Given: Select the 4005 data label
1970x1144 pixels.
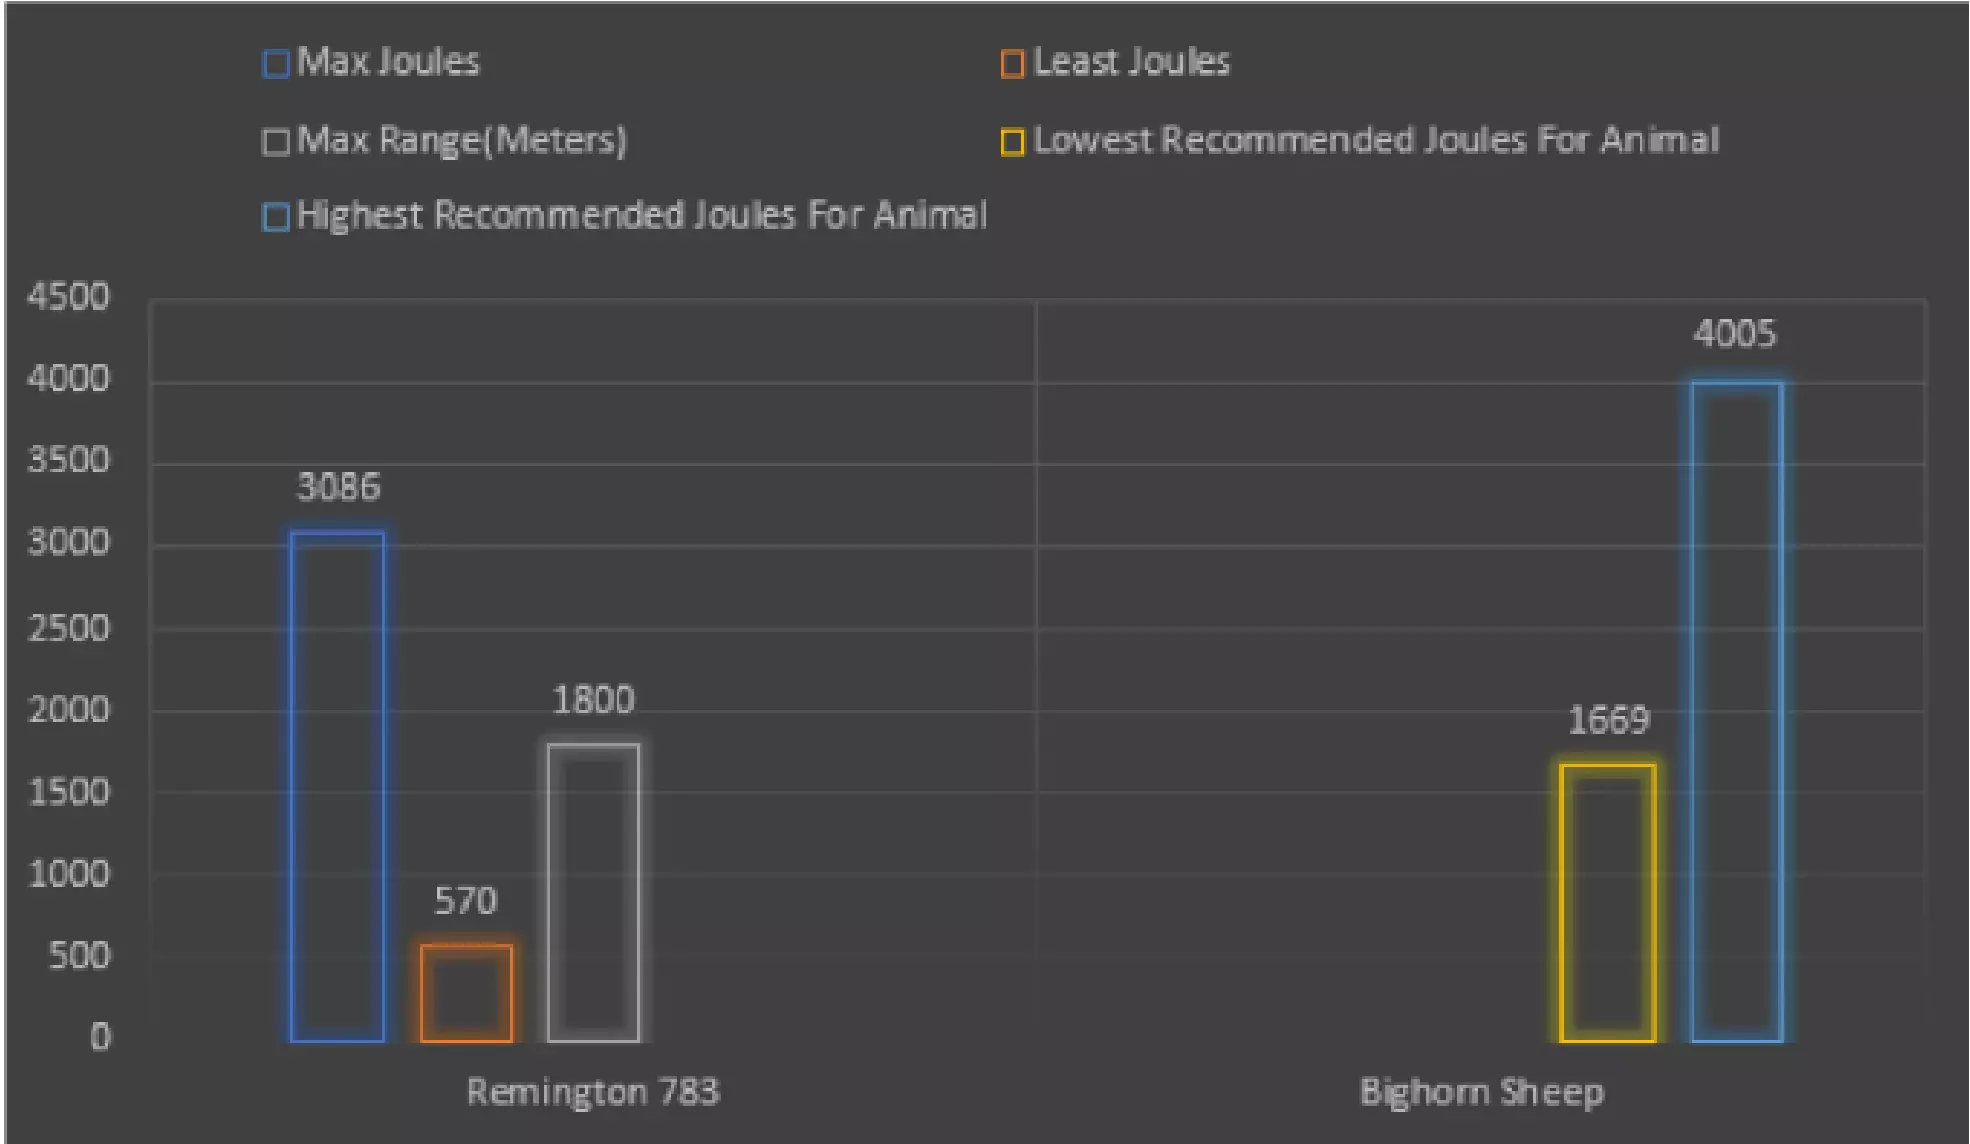Looking at the screenshot, I should (1735, 334).
